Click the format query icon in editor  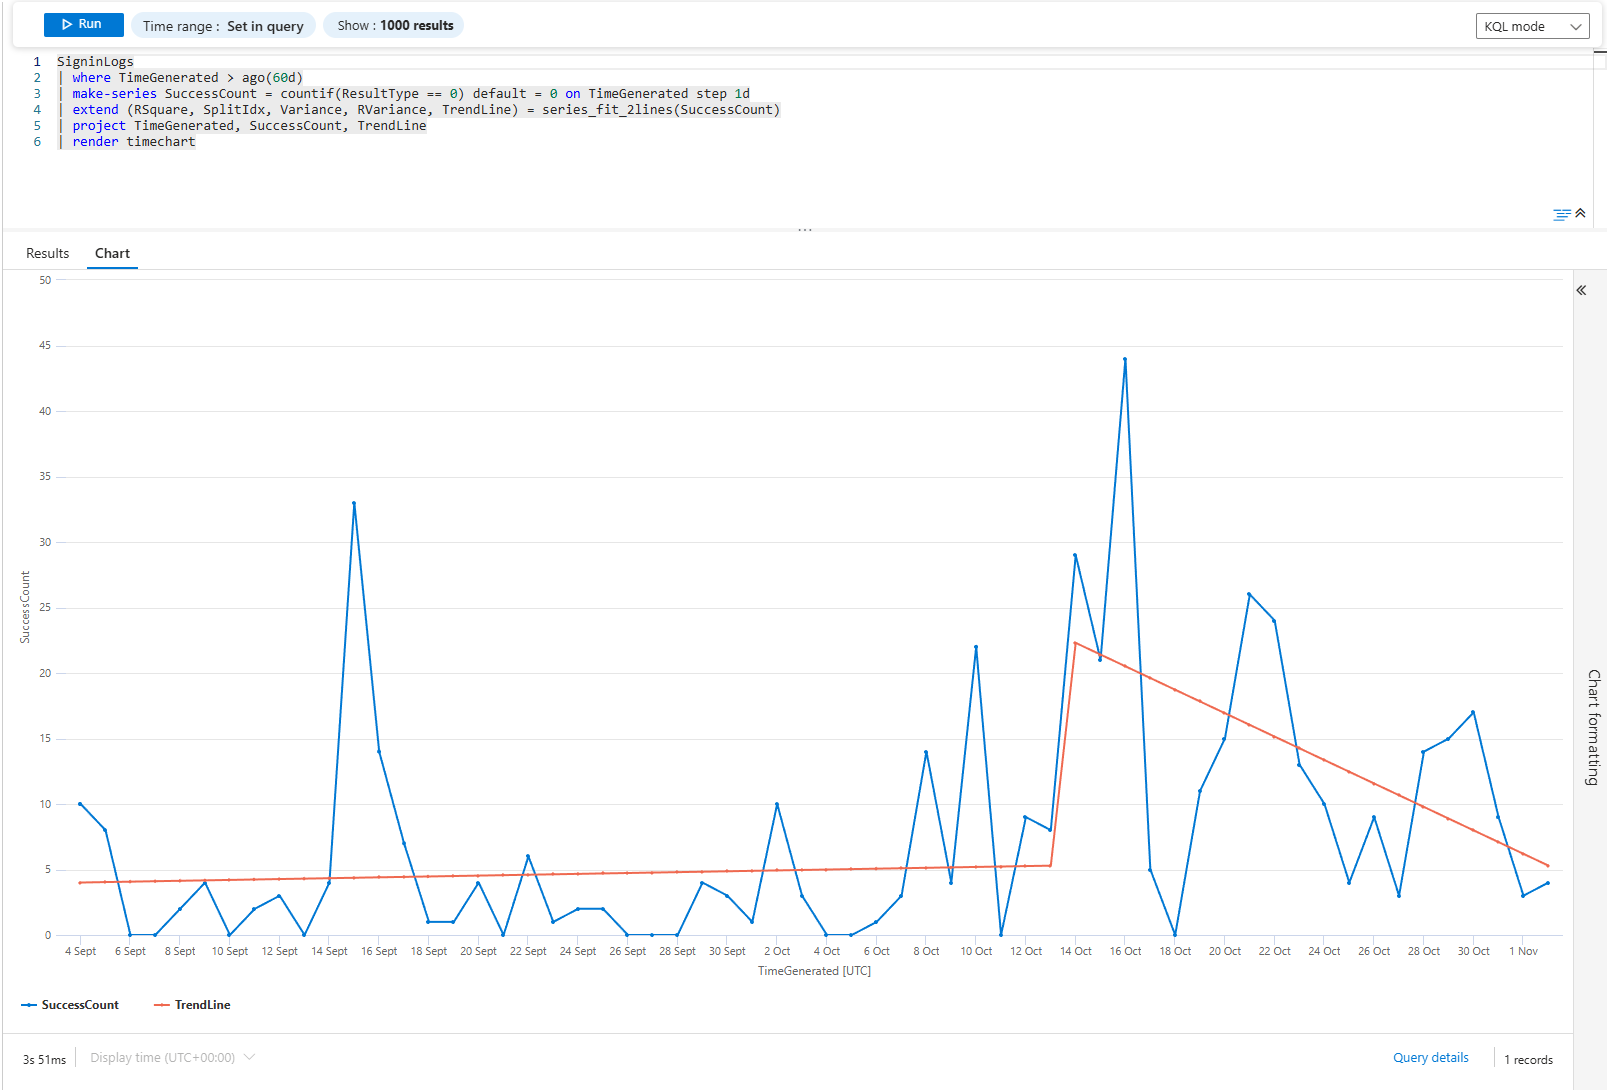(x=1560, y=214)
